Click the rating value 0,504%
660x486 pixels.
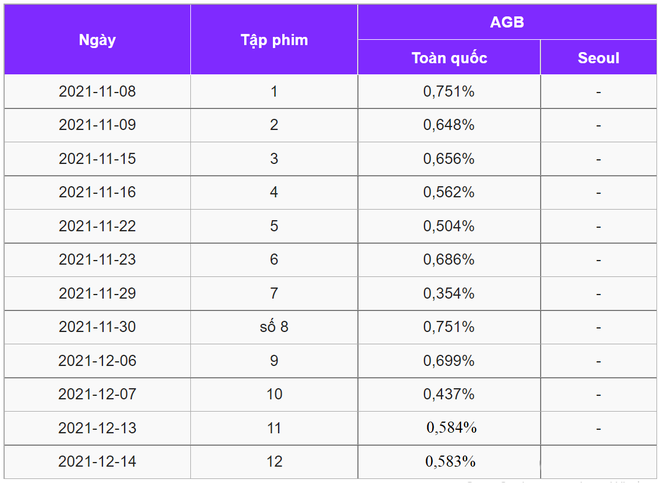tap(449, 226)
